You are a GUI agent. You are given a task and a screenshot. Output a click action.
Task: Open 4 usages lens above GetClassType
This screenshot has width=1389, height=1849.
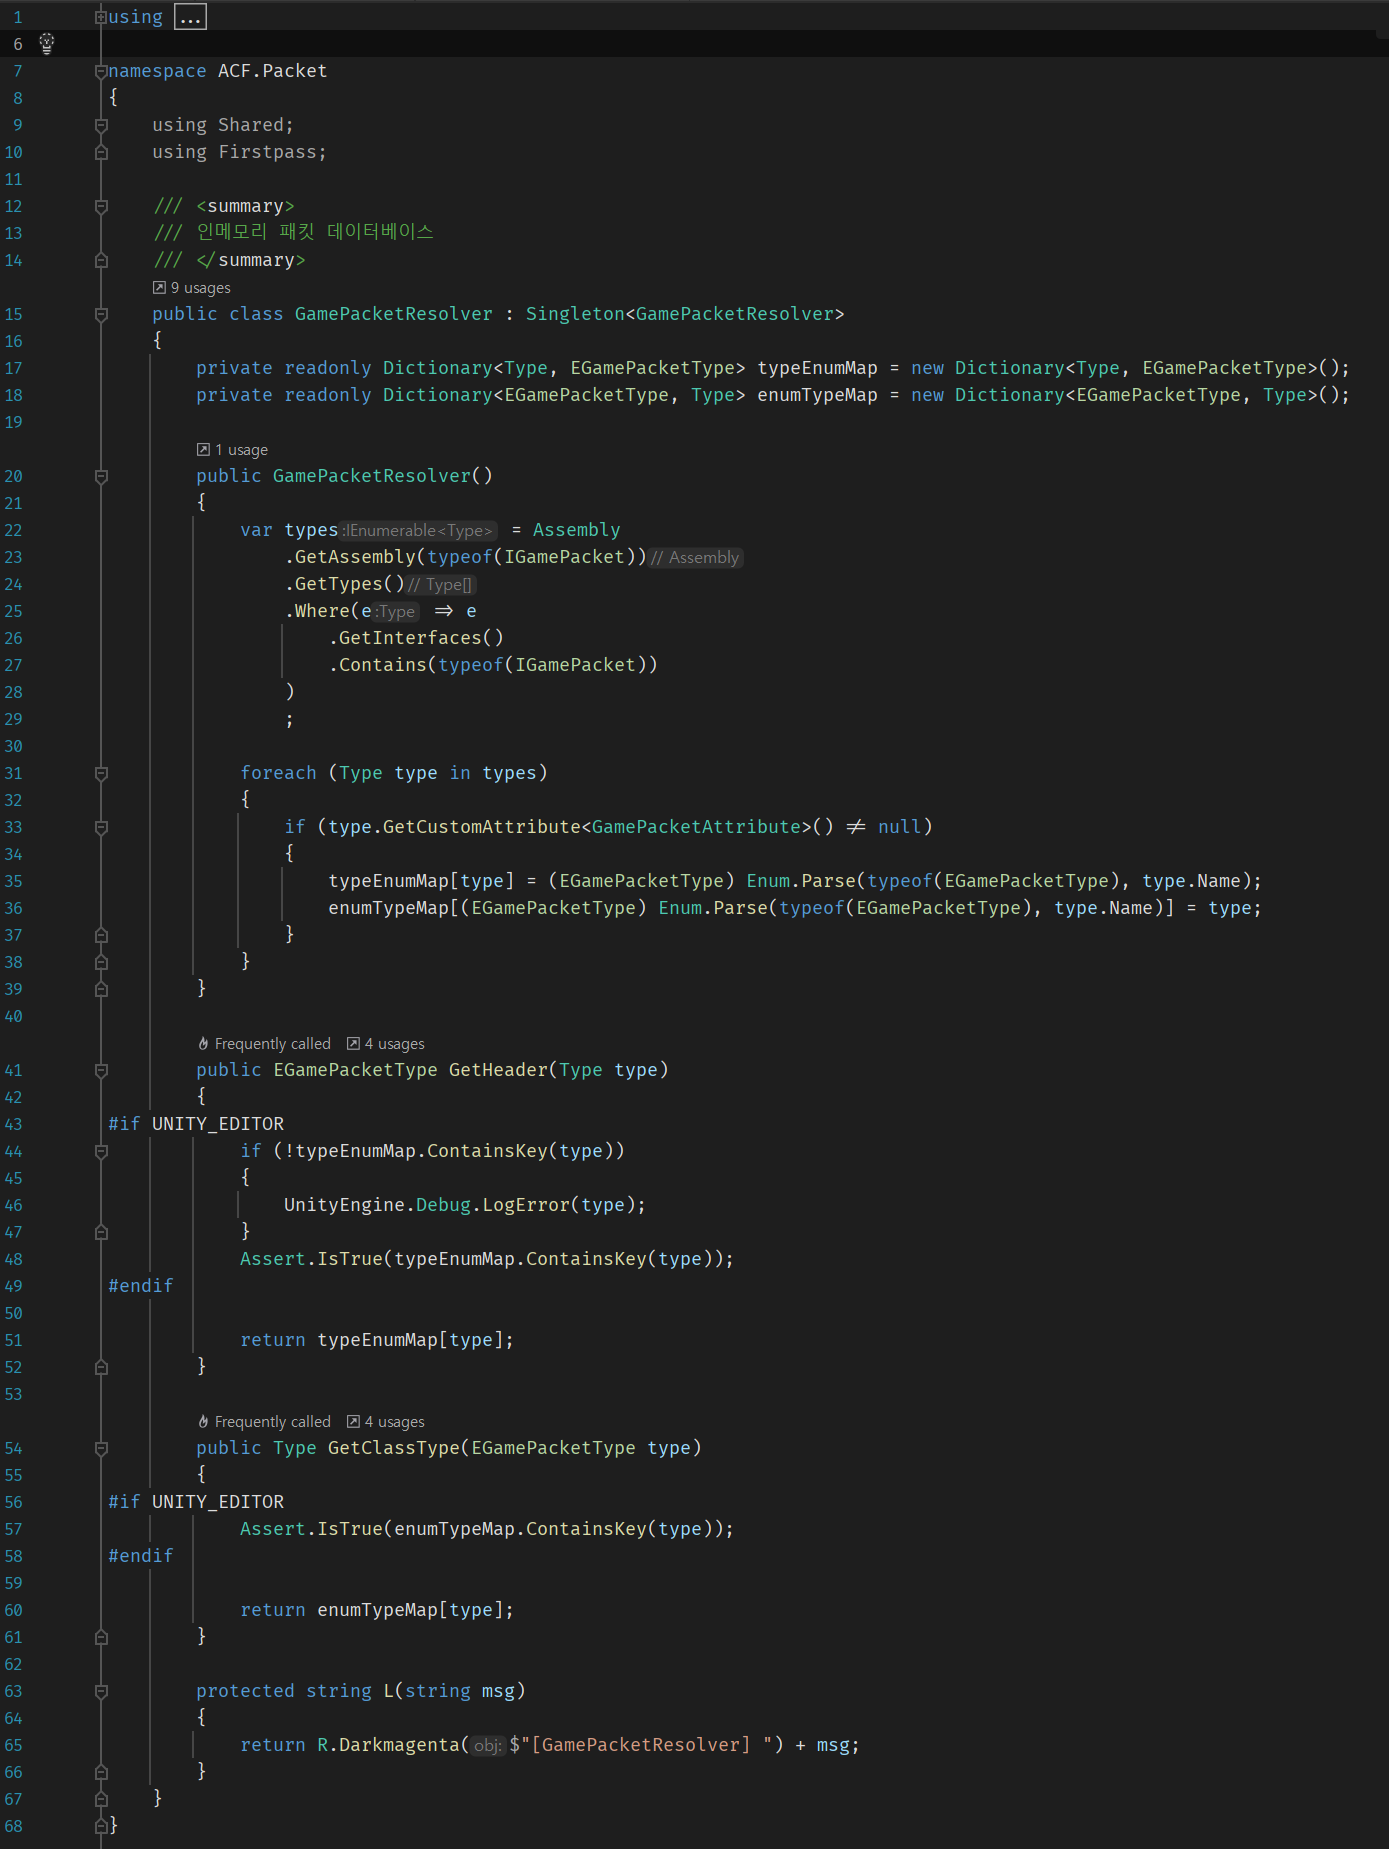tap(394, 1422)
